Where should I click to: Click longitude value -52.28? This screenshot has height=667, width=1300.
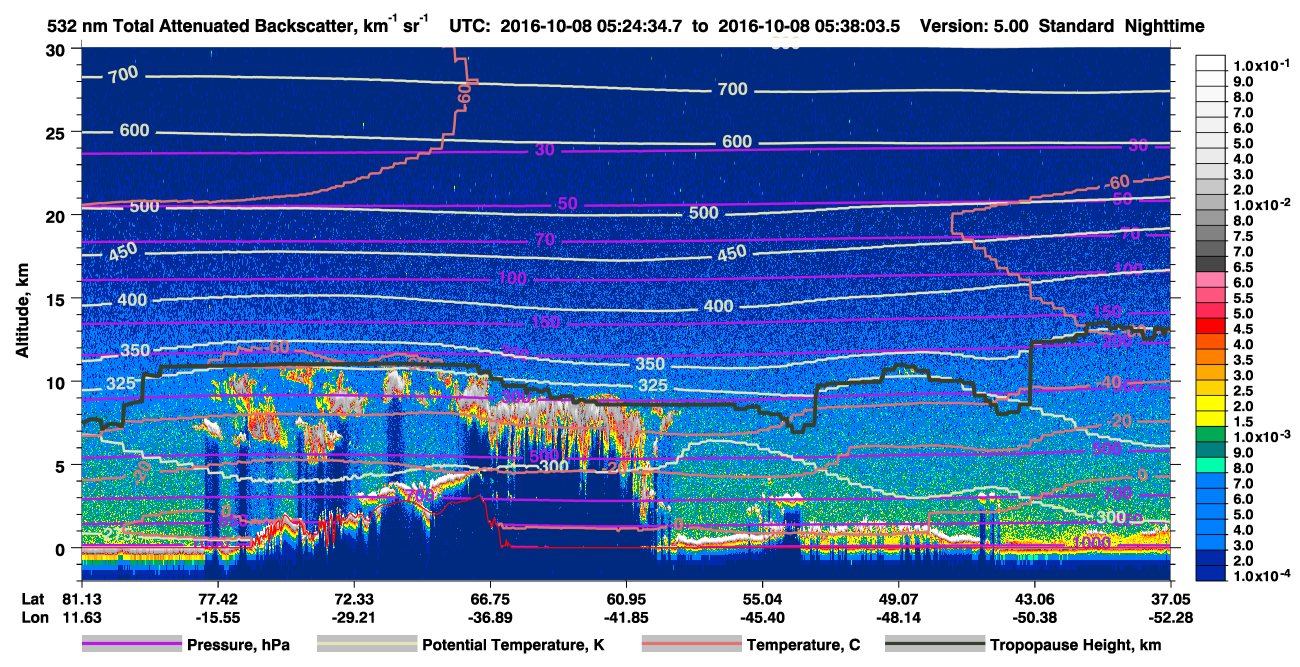(x=1171, y=617)
